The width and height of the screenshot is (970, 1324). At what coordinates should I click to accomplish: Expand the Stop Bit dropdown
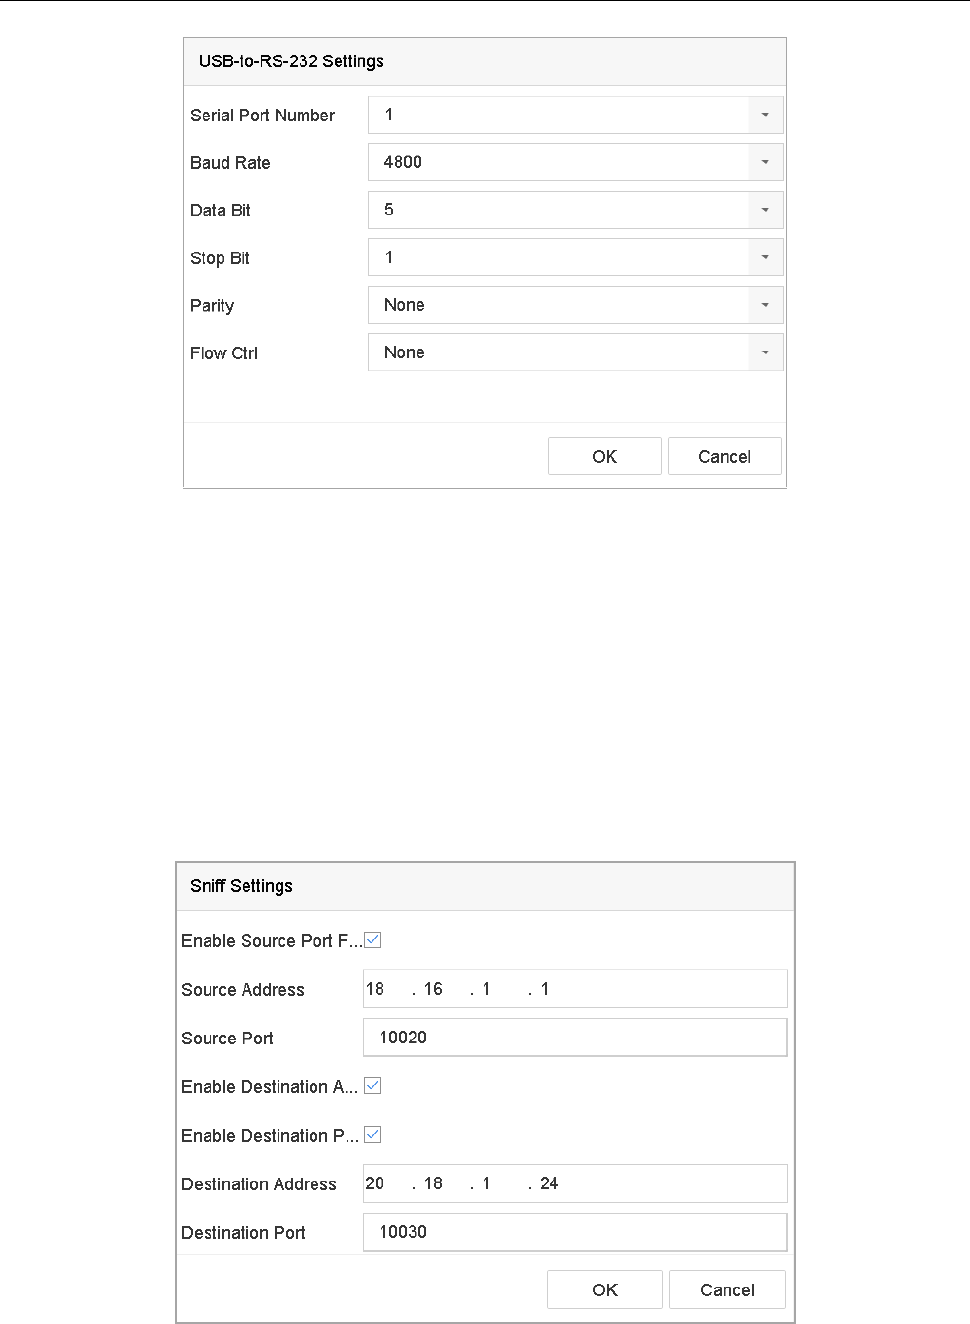tap(765, 257)
